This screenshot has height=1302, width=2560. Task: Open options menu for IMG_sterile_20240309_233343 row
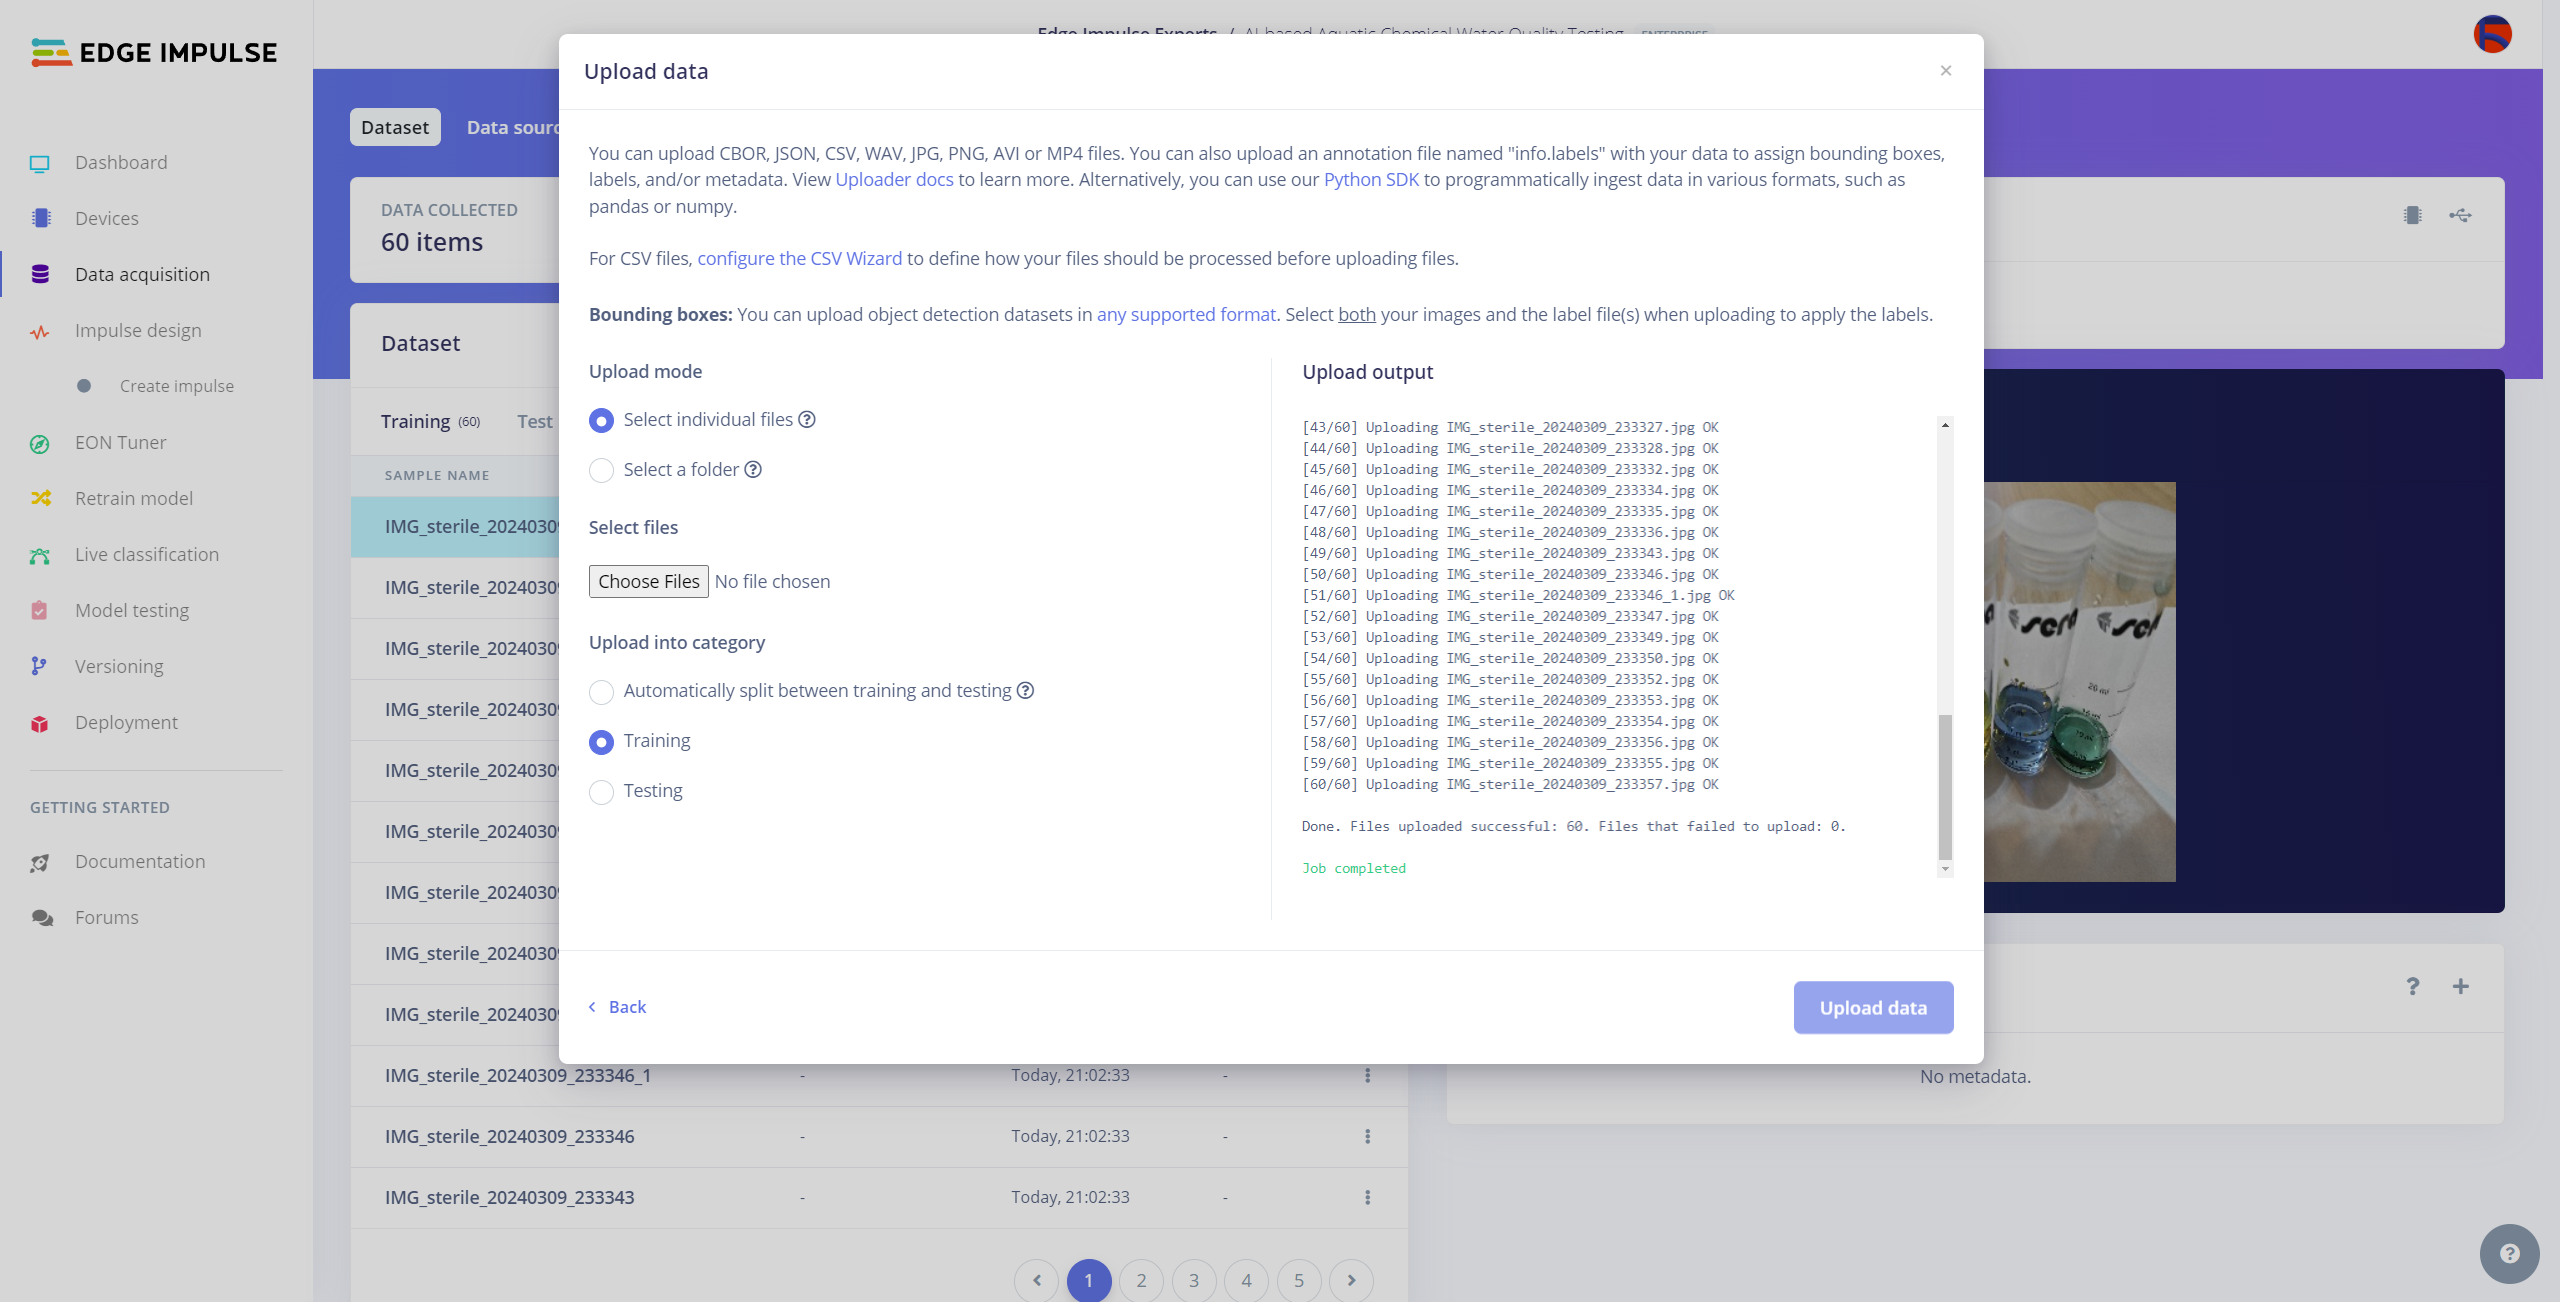tap(1367, 1198)
